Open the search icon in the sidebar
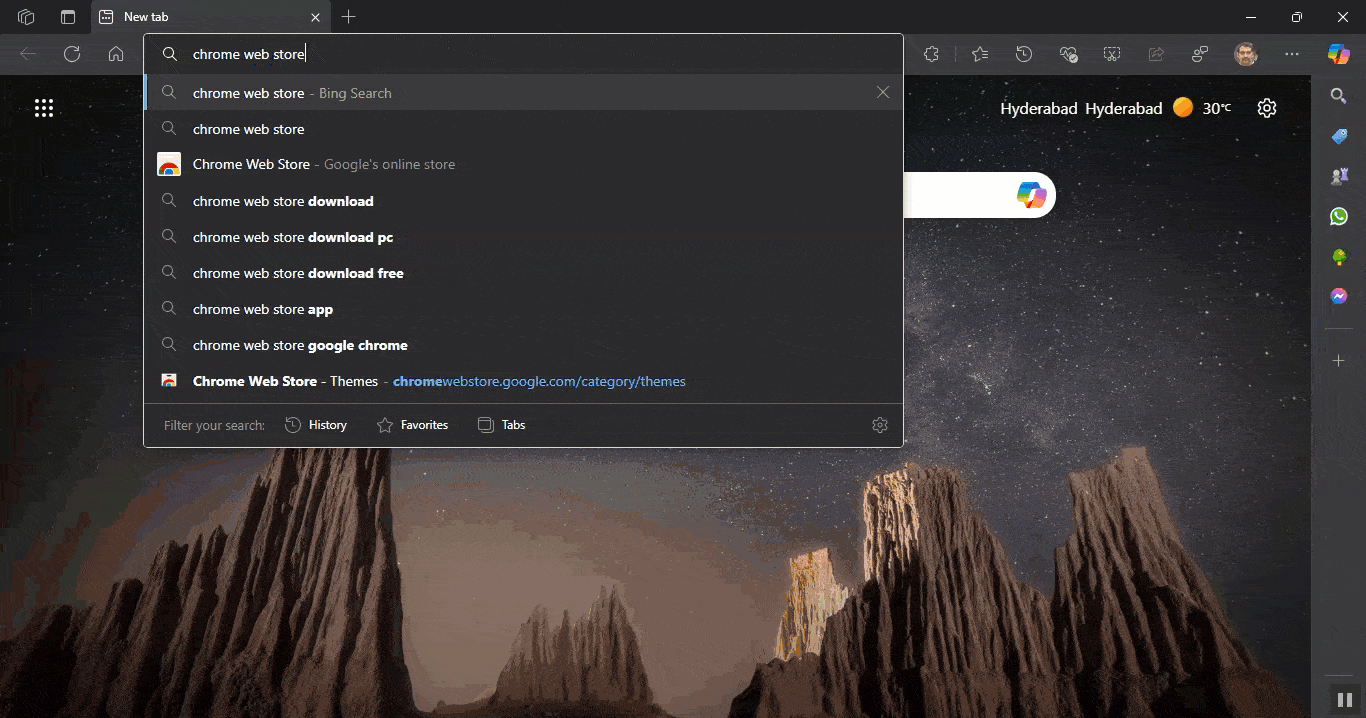Image resolution: width=1366 pixels, height=718 pixels. point(1338,96)
